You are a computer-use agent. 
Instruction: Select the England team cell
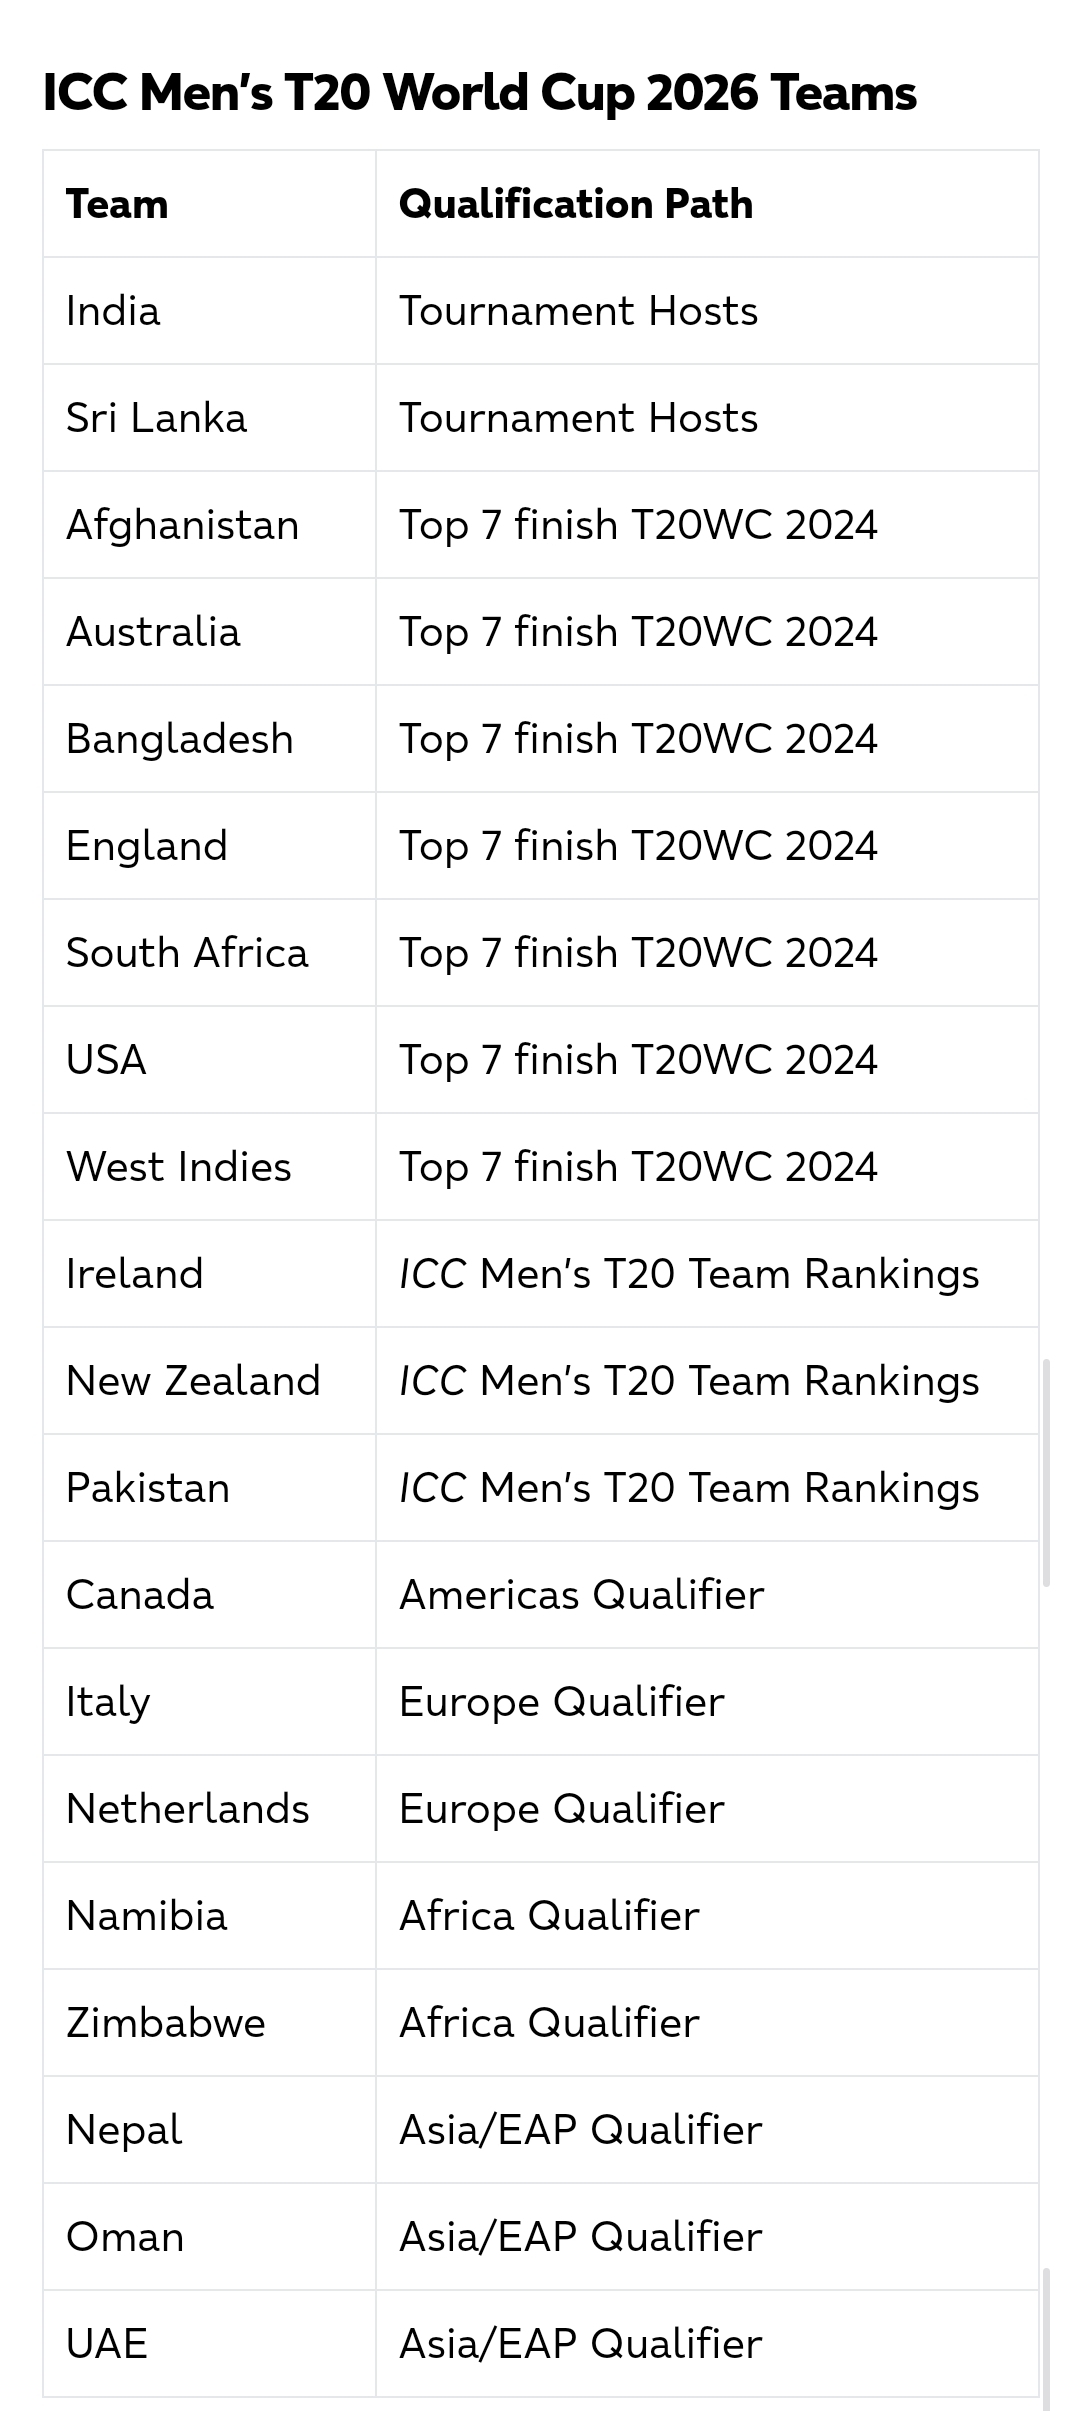(147, 846)
